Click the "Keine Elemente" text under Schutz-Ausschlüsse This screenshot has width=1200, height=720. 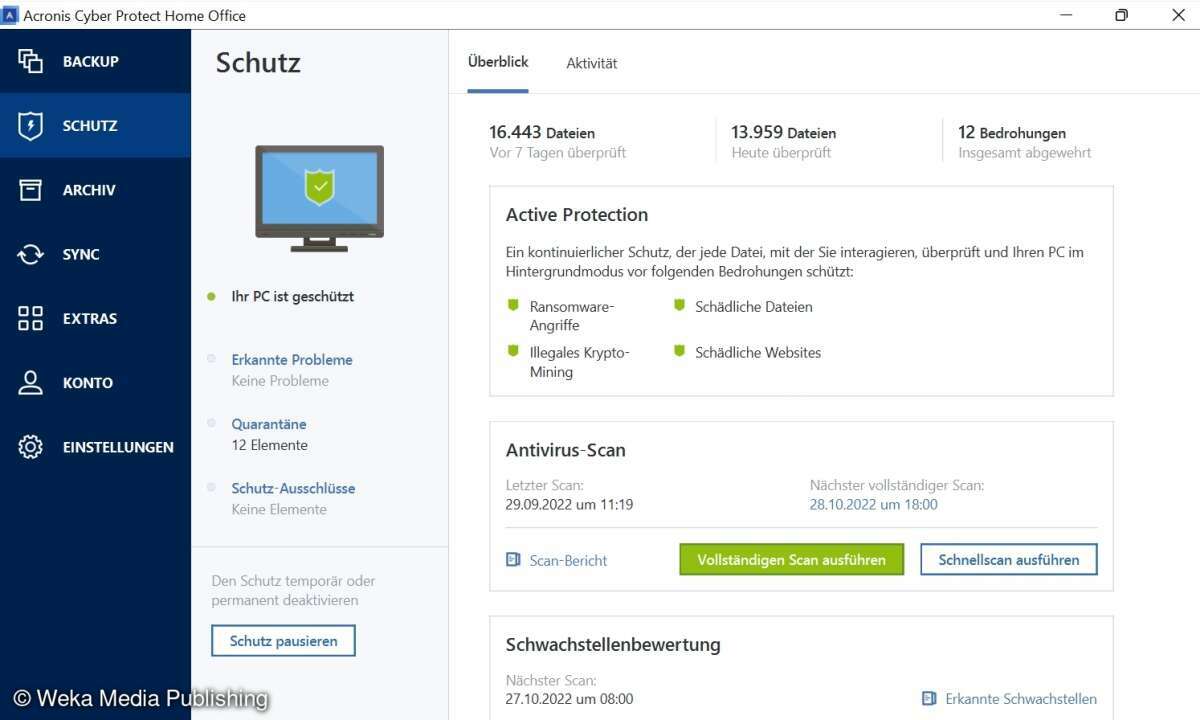(x=279, y=510)
